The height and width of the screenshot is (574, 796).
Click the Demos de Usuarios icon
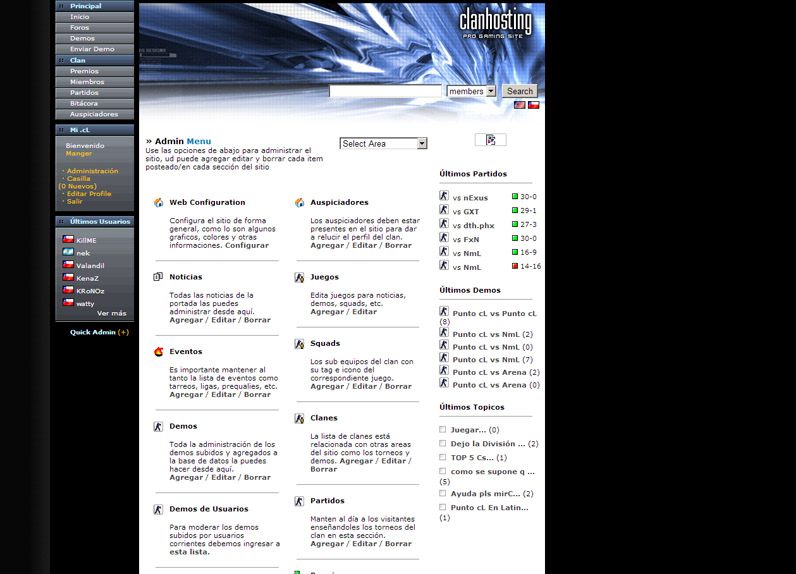click(x=158, y=509)
